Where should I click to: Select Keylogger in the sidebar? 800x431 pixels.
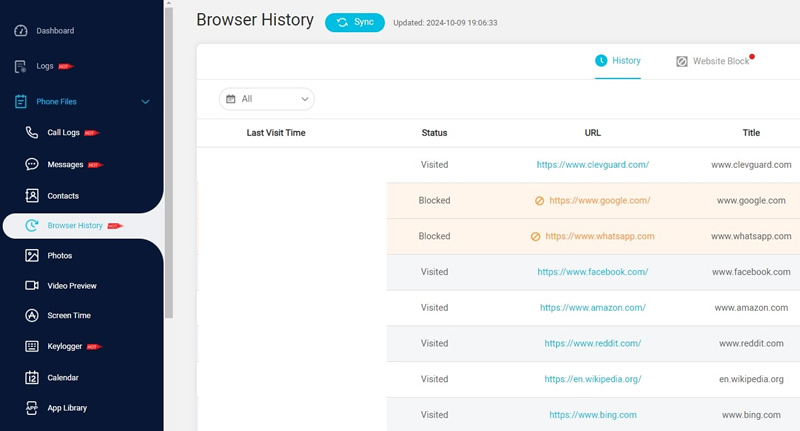[65, 346]
